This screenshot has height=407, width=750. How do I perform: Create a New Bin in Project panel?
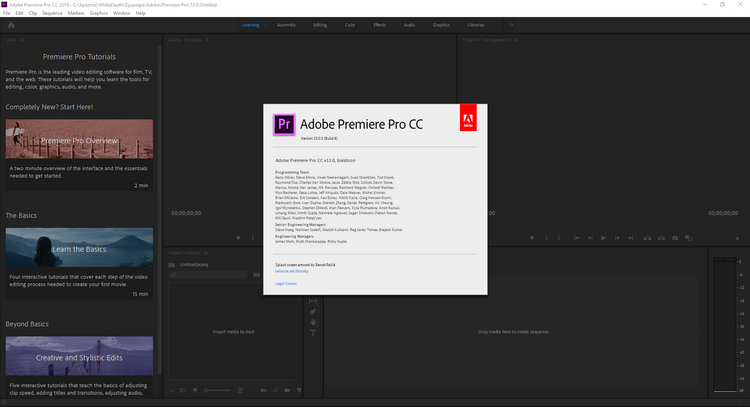coord(287,390)
